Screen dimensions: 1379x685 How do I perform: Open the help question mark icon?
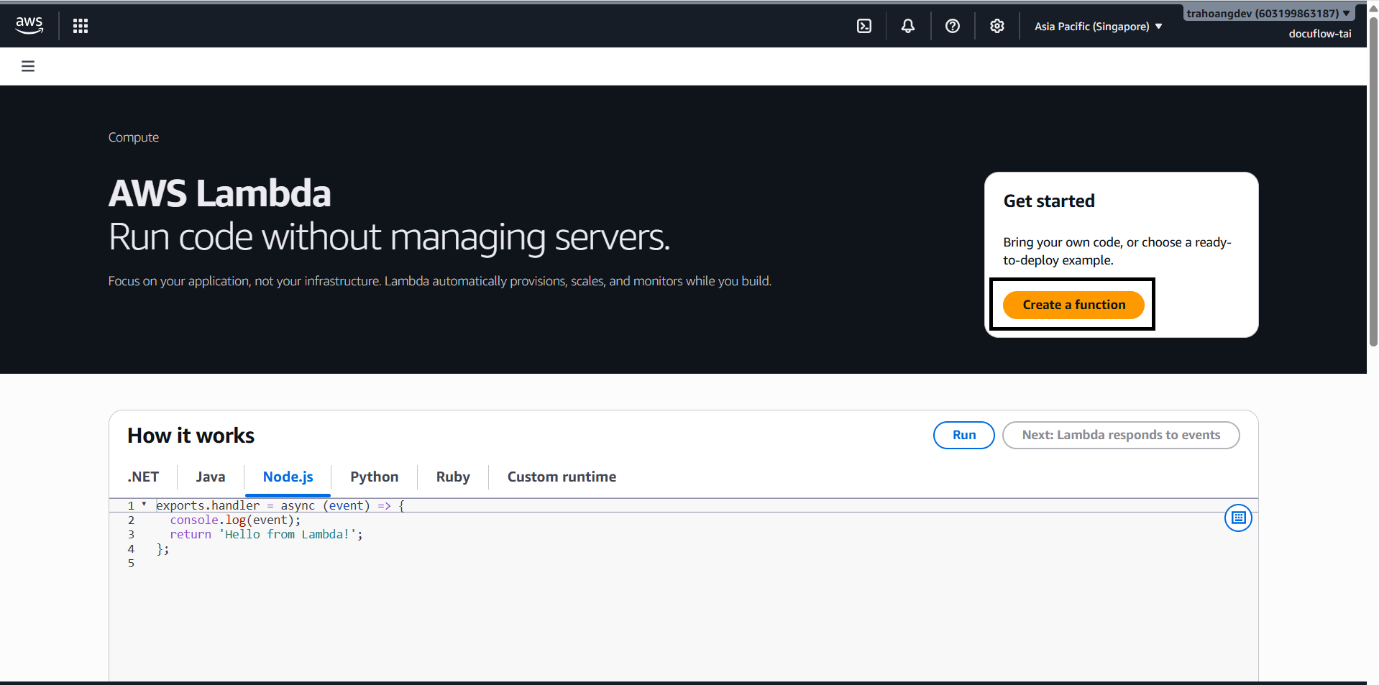(x=953, y=26)
